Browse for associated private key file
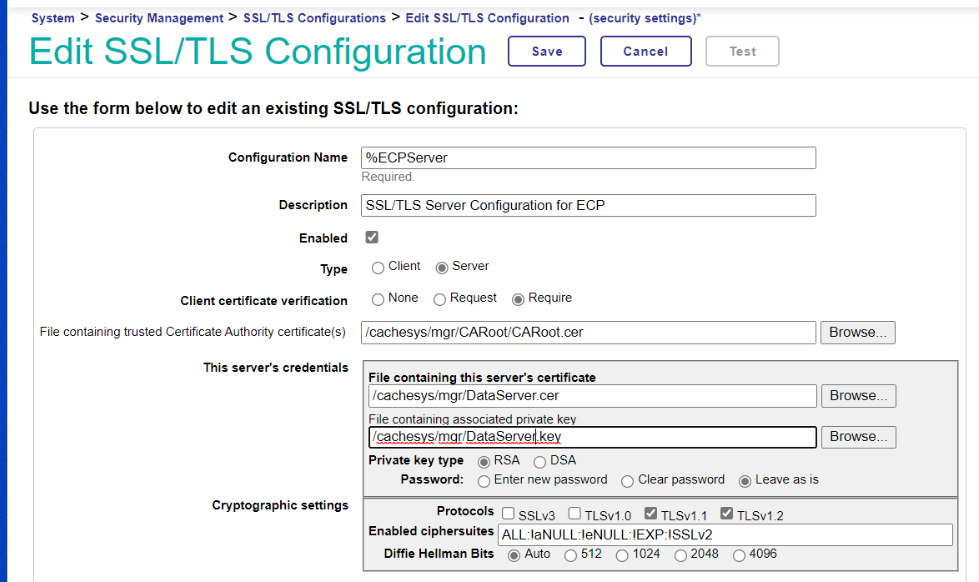This screenshot has height=582, width=979. click(857, 437)
